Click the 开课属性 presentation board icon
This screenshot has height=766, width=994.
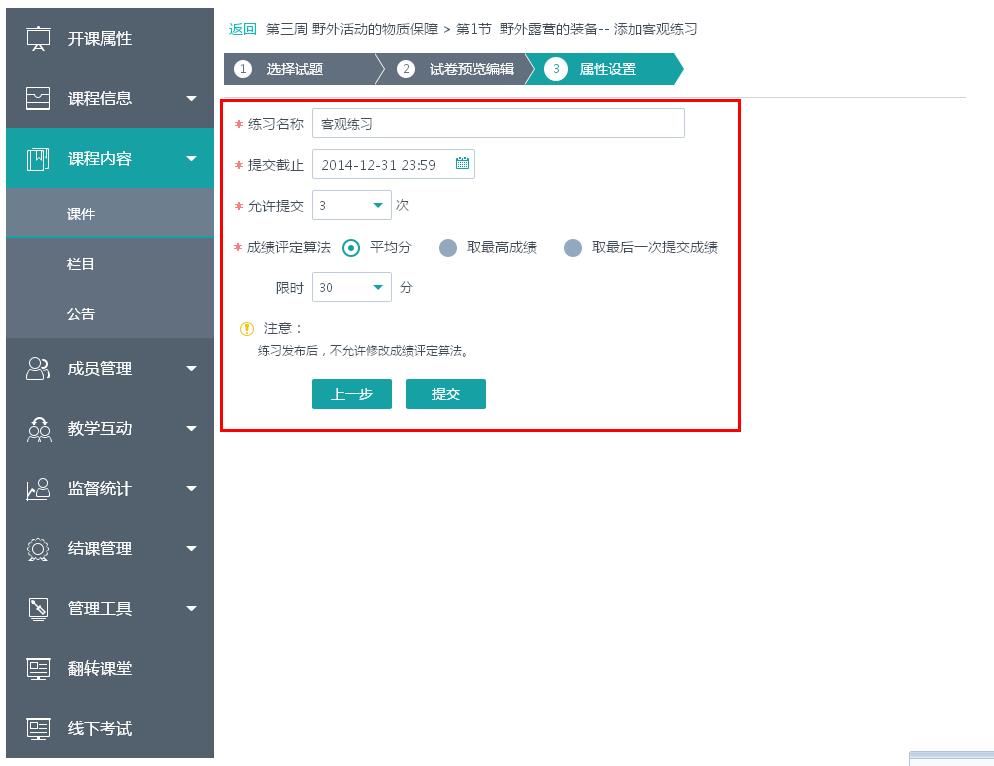38,39
